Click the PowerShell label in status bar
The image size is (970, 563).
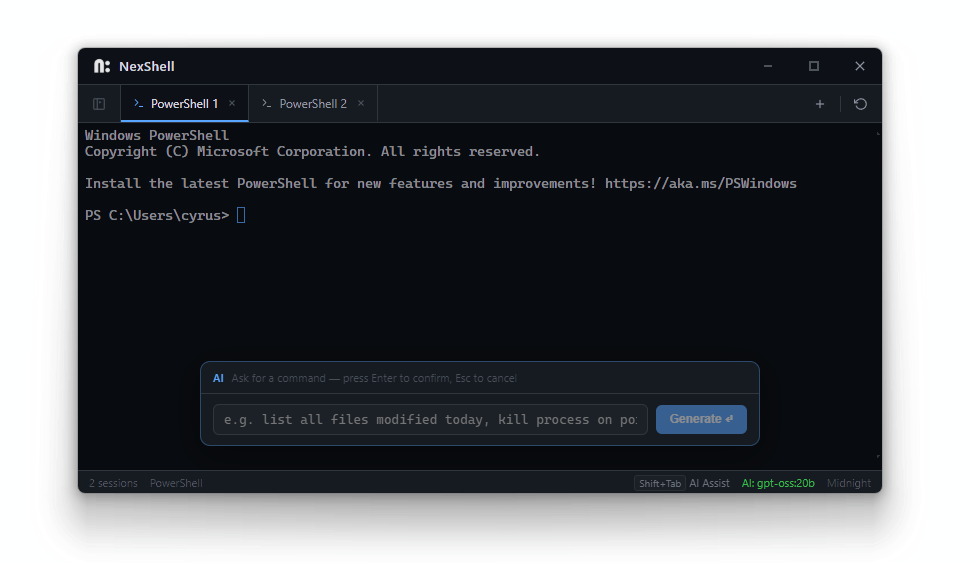[x=176, y=483]
